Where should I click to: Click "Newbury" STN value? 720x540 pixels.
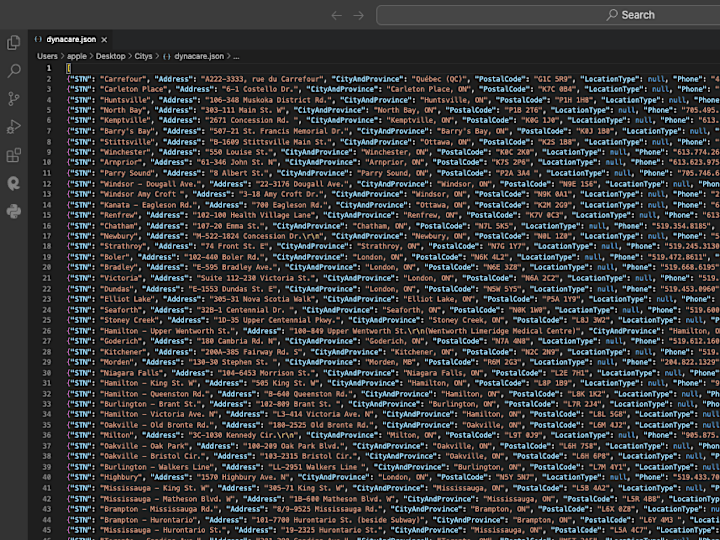coord(119,236)
